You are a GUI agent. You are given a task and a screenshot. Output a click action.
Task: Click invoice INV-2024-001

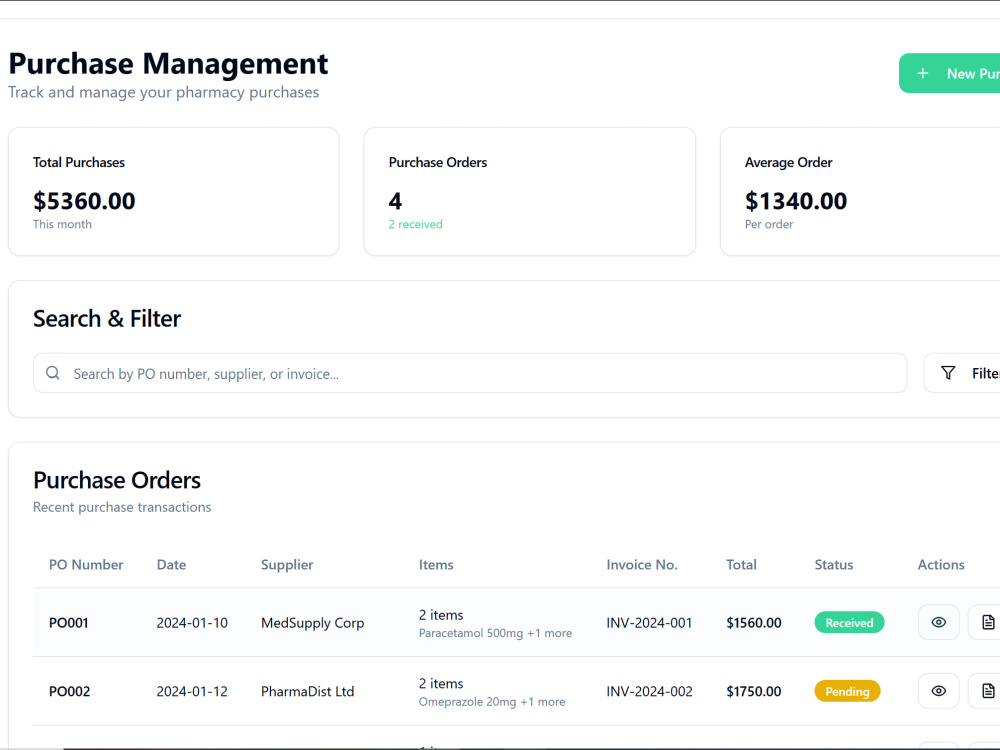point(649,622)
